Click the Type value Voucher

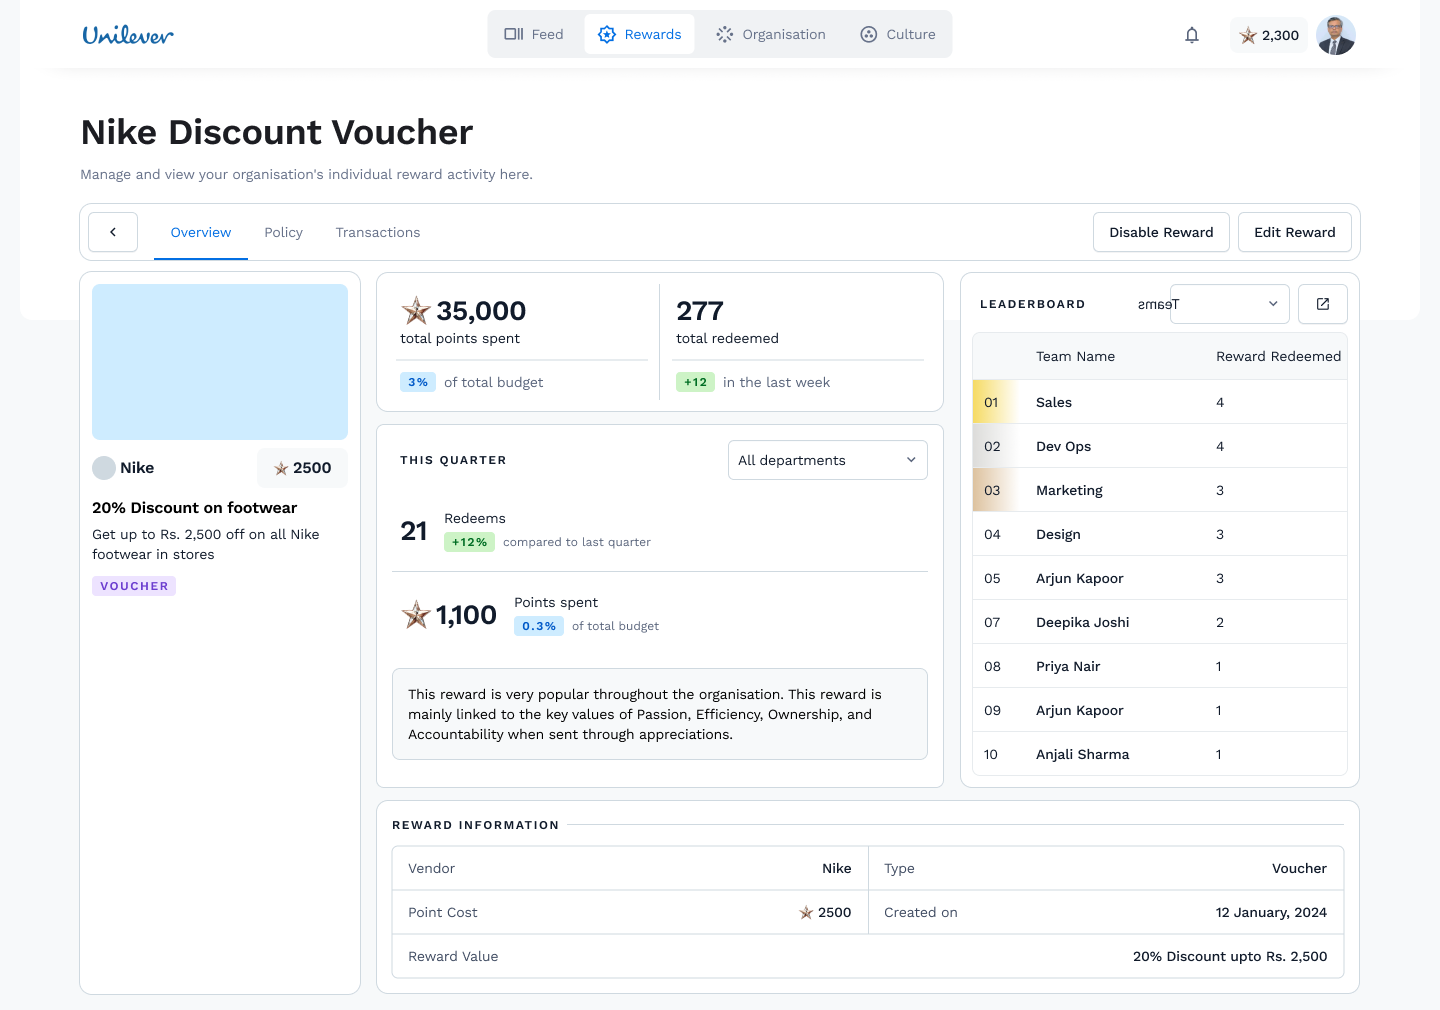1299,868
